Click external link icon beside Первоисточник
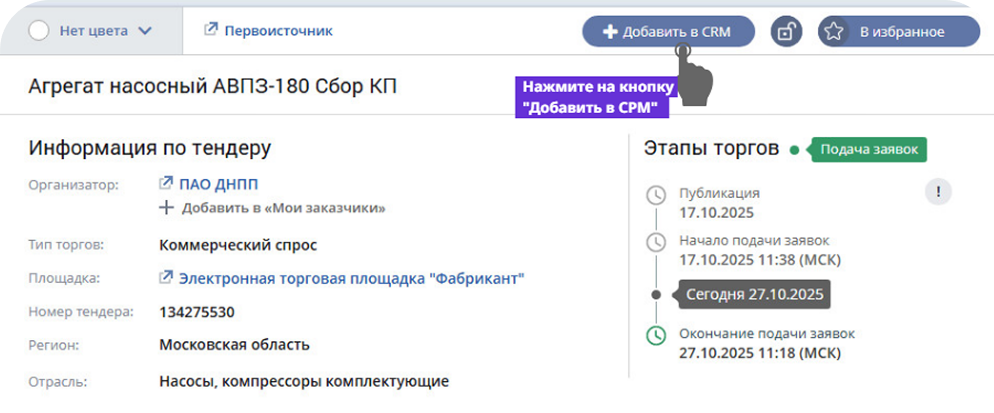This screenshot has width=994, height=413. coord(210,30)
